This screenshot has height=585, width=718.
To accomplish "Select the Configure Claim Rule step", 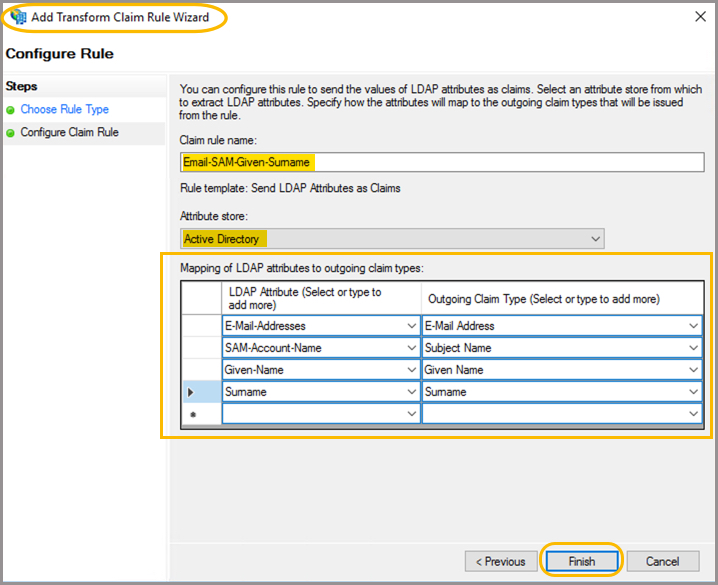I will 69,132.
